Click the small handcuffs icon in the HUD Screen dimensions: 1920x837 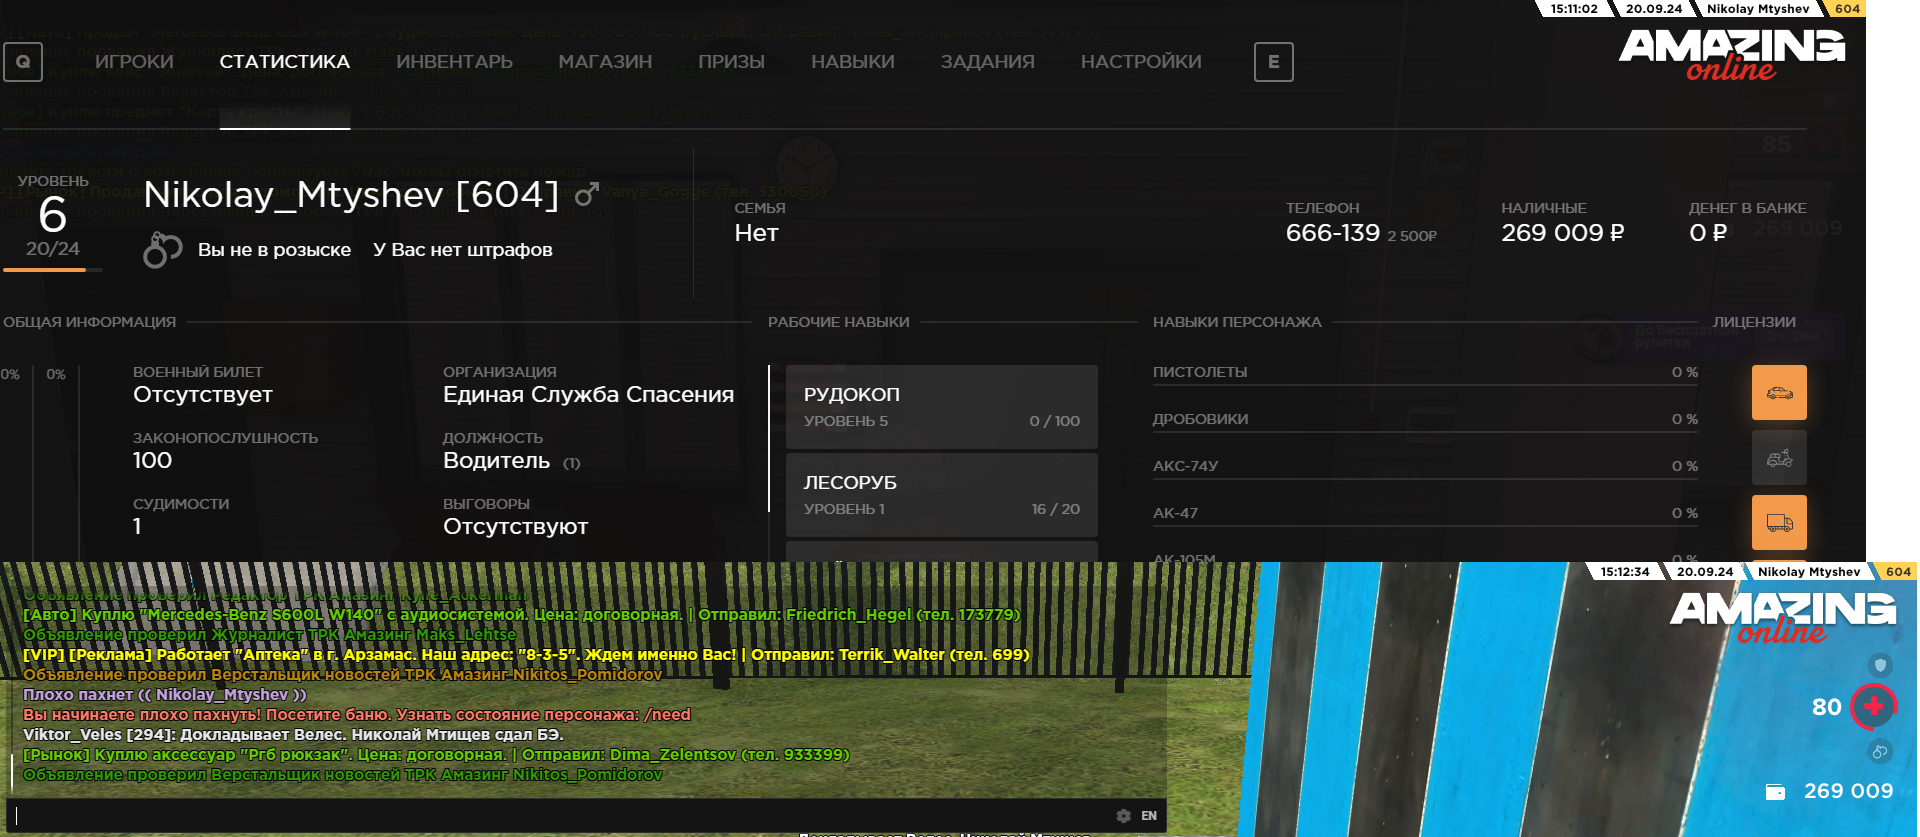1880,752
